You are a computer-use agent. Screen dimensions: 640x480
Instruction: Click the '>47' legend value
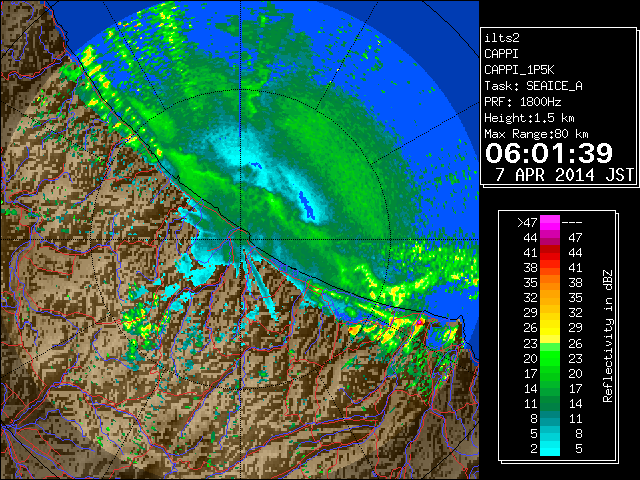click(527, 222)
